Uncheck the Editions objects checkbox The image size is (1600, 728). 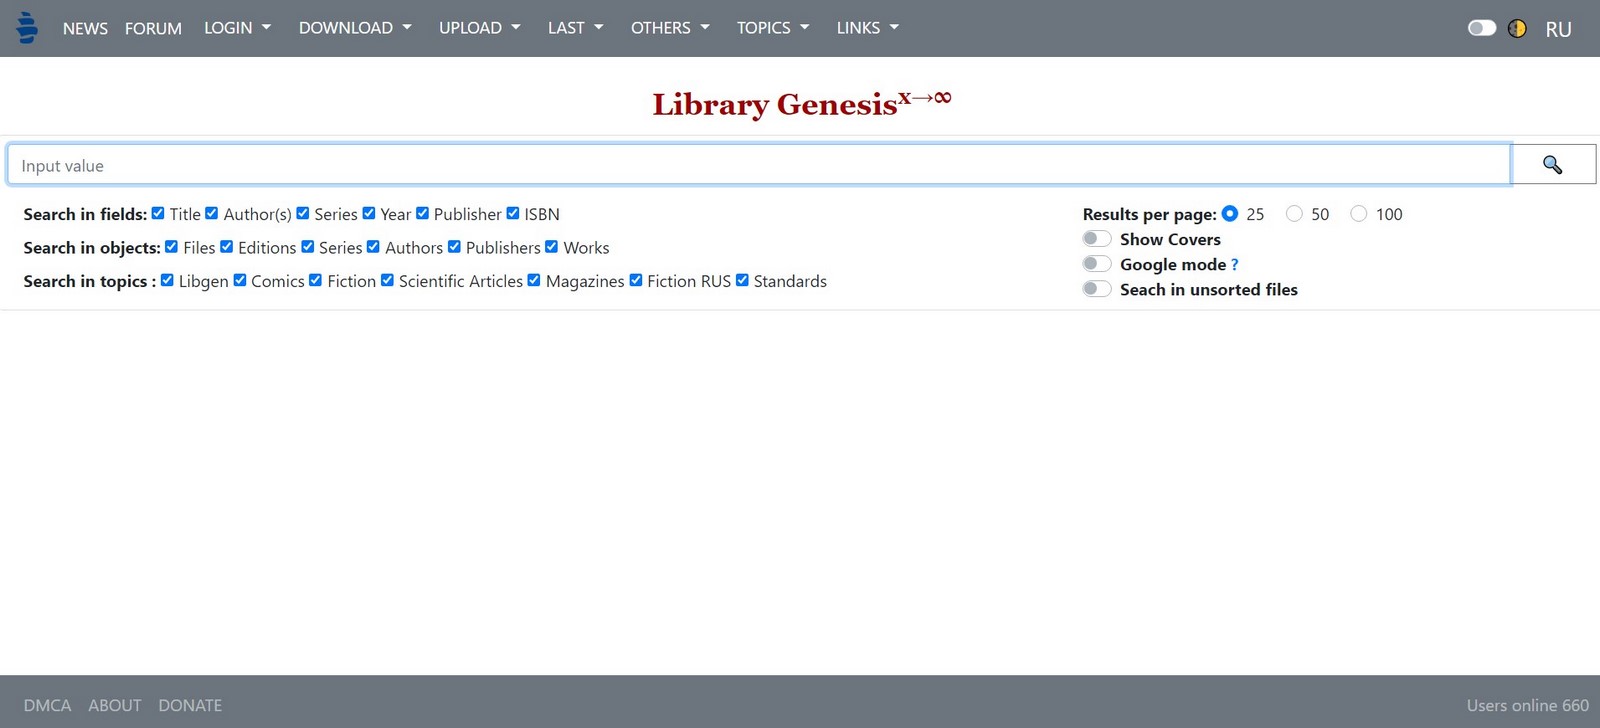pos(227,247)
